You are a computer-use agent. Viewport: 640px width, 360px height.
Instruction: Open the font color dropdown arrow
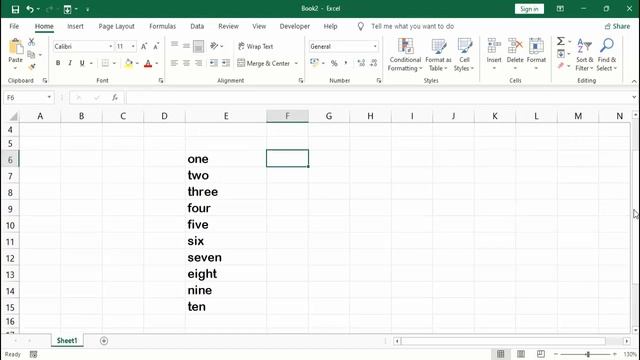click(157, 63)
